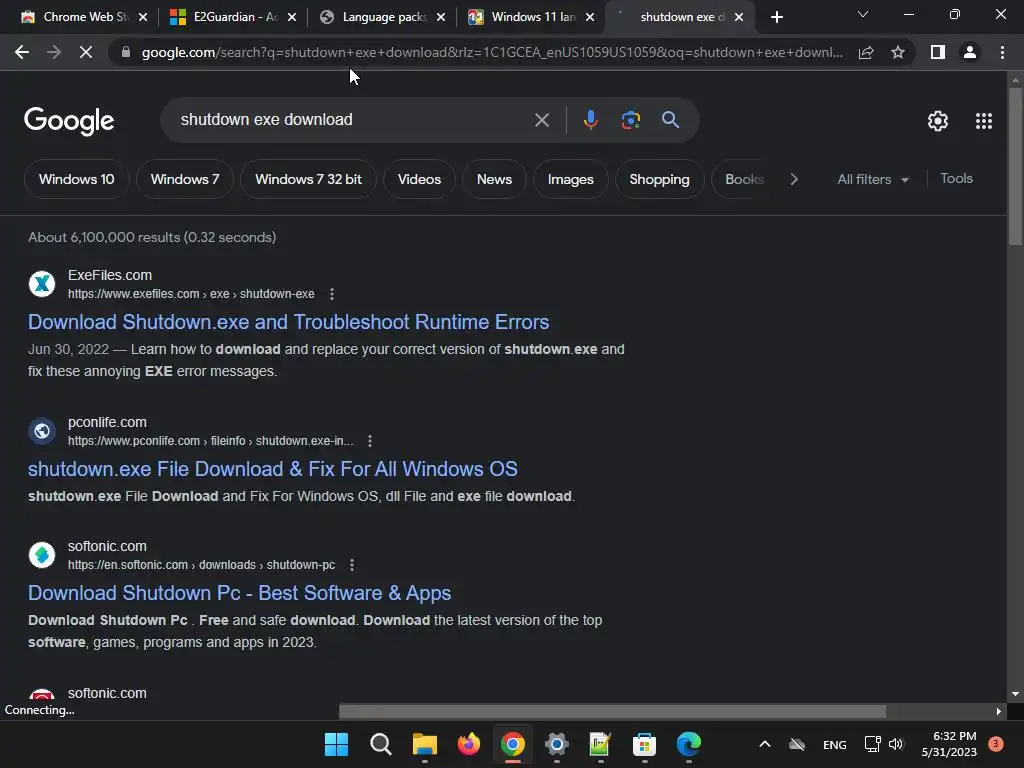Stop loading the page
1024x768 pixels.
click(86, 52)
